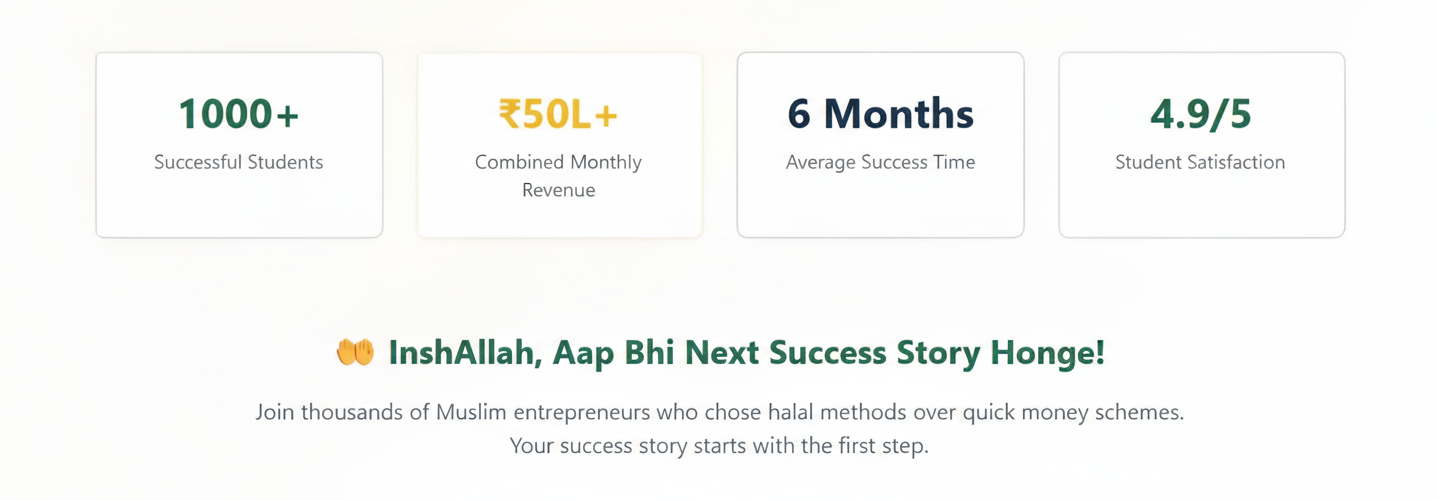Image resolution: width=1437 pixels, height=500 pixels.
Task: Click the green "1000+" statistic number
Action: click(x=239, y=115)
